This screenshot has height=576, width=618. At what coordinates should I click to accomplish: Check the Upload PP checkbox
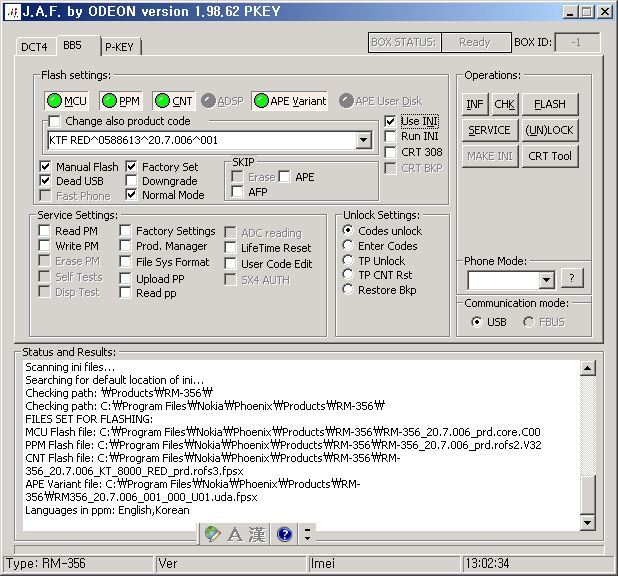(125, 278)
